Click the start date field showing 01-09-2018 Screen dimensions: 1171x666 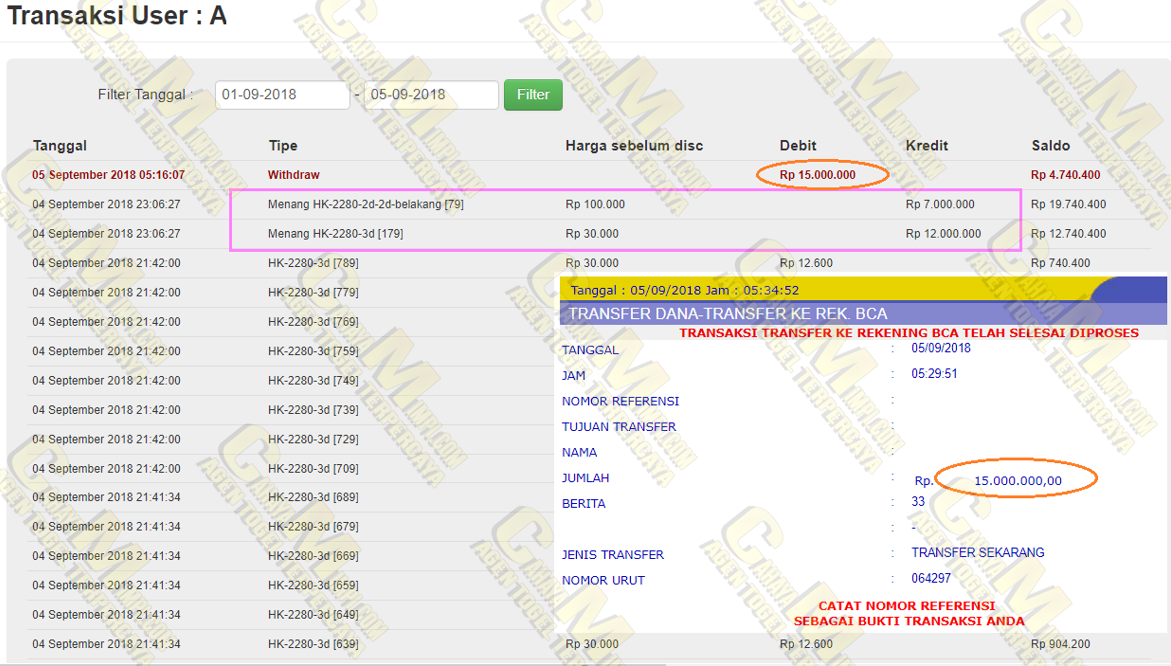pyautogui.click(x=282, y=95)
